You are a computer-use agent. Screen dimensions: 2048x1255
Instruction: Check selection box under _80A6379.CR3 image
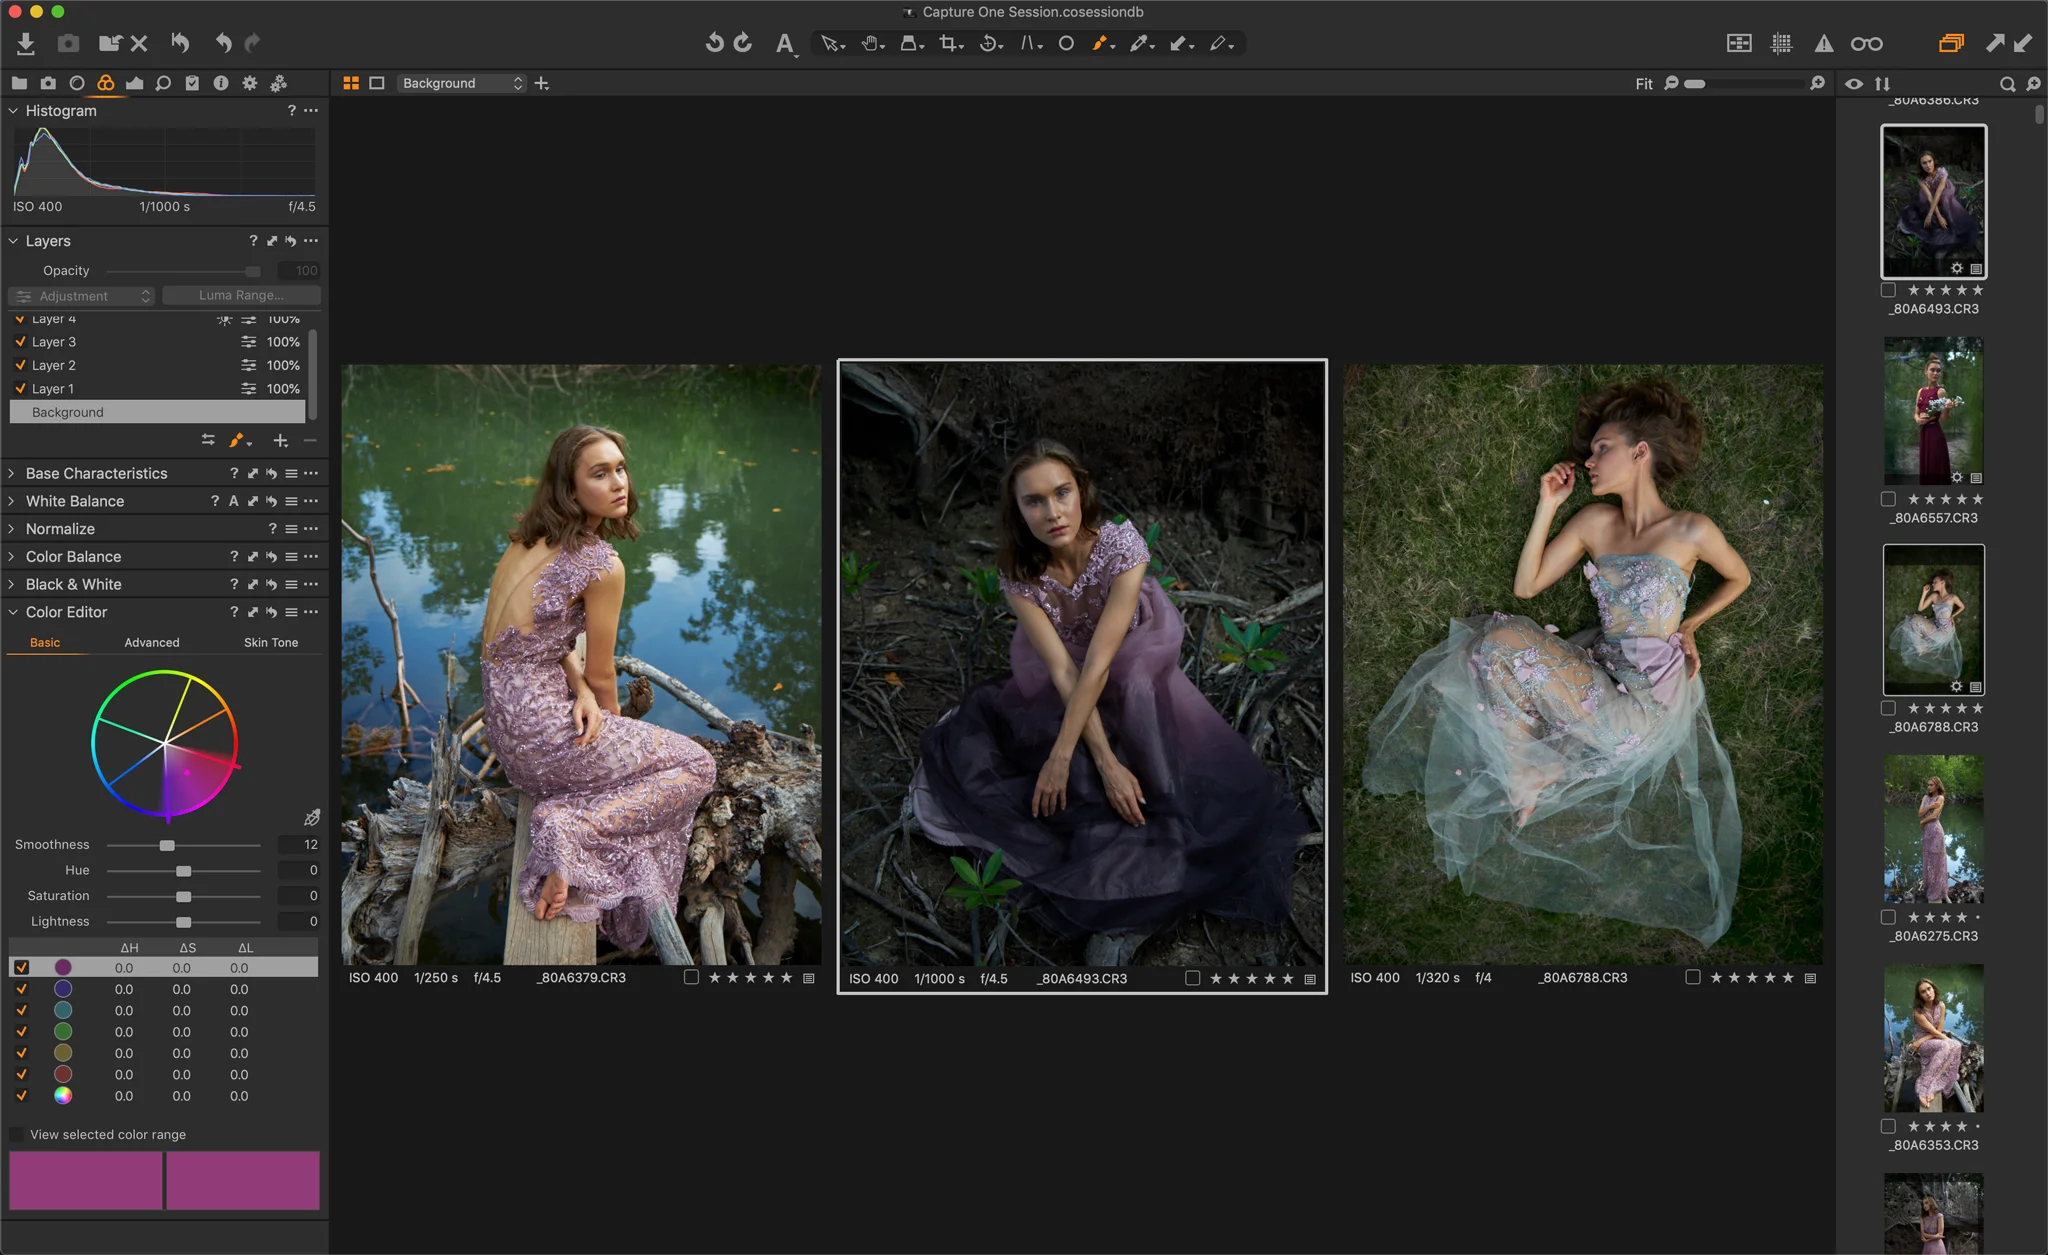[x=691, y=977]
